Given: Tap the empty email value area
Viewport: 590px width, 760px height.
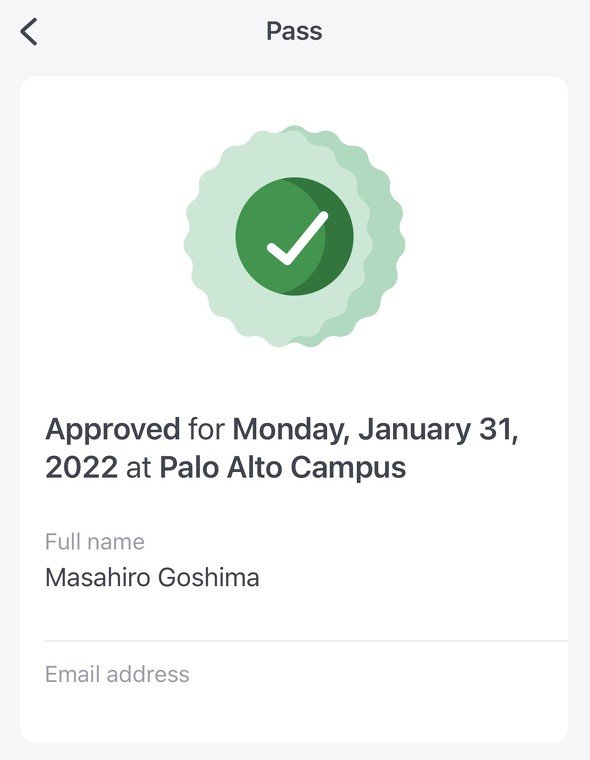Looking at the screenshot, I should pos(305,710).
